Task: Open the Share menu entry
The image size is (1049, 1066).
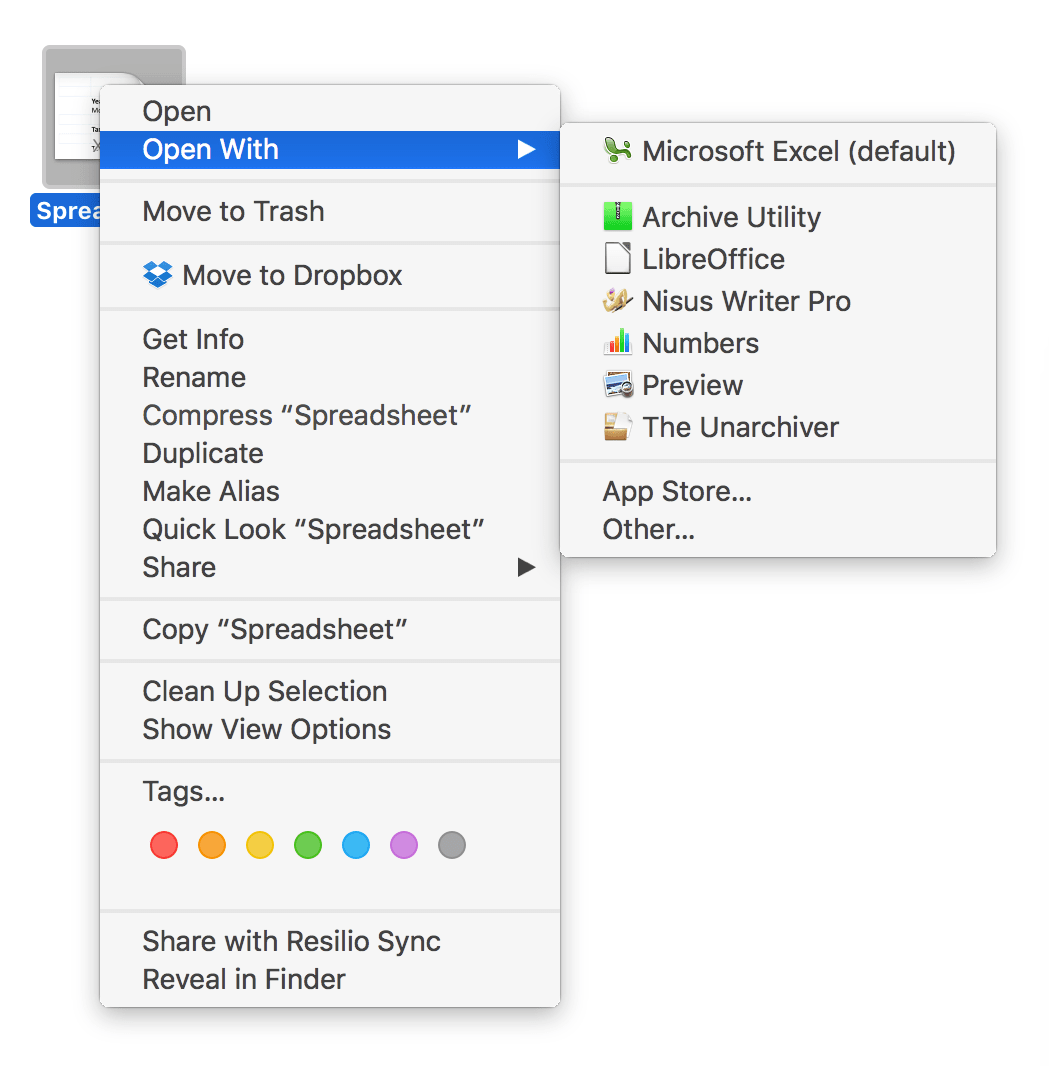Action: (x=330, y=568)
